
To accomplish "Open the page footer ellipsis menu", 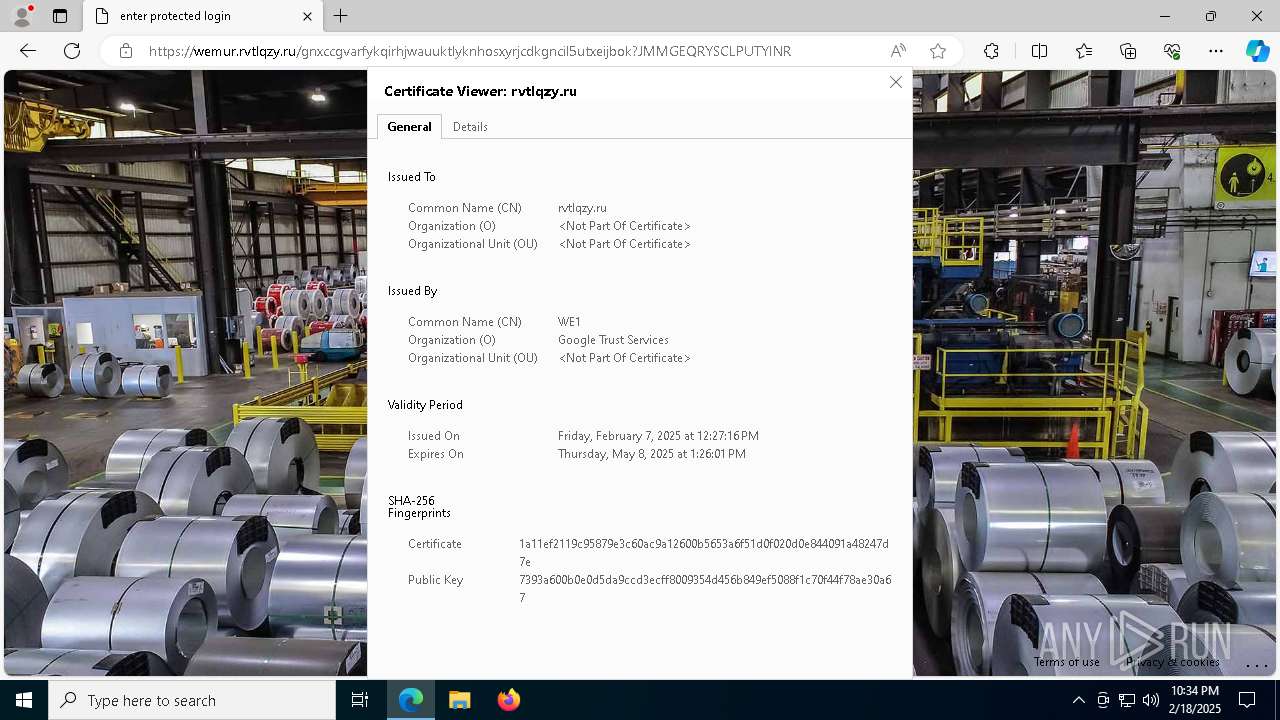I will tap(1256, 664).
